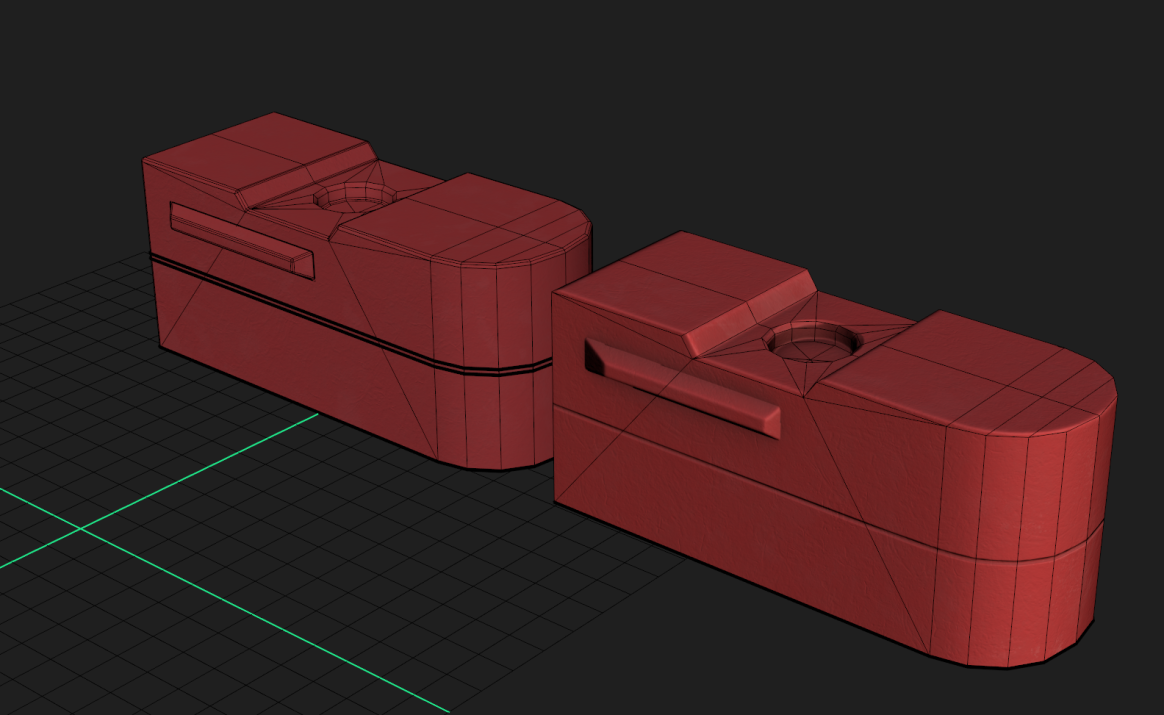The width and height of the screenshot is (1164, 715).
Task: Click the sloped wedge atop the left model
Action: coord(306,175)
